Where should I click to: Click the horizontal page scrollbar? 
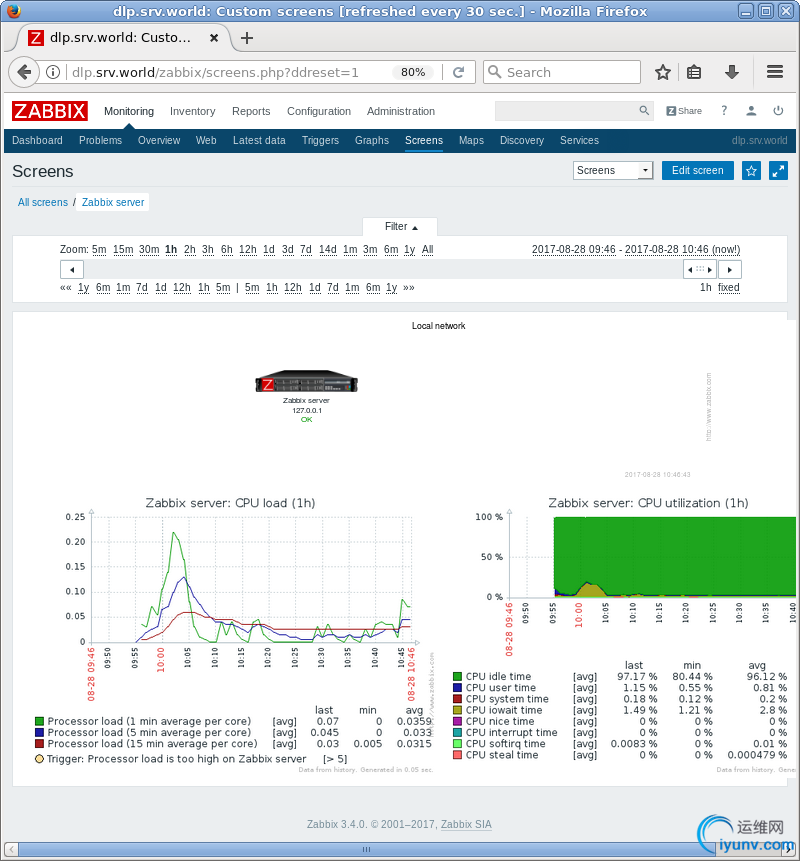(366, 849)
